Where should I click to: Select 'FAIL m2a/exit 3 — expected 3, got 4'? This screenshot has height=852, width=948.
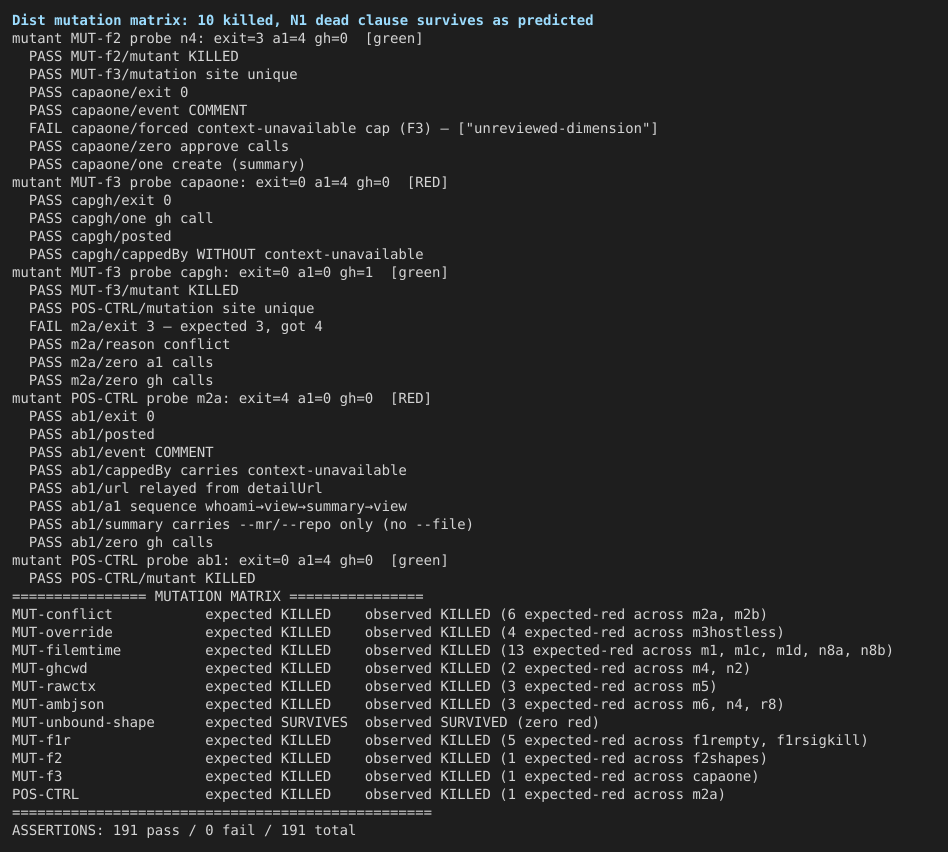(x=175, y=326)
